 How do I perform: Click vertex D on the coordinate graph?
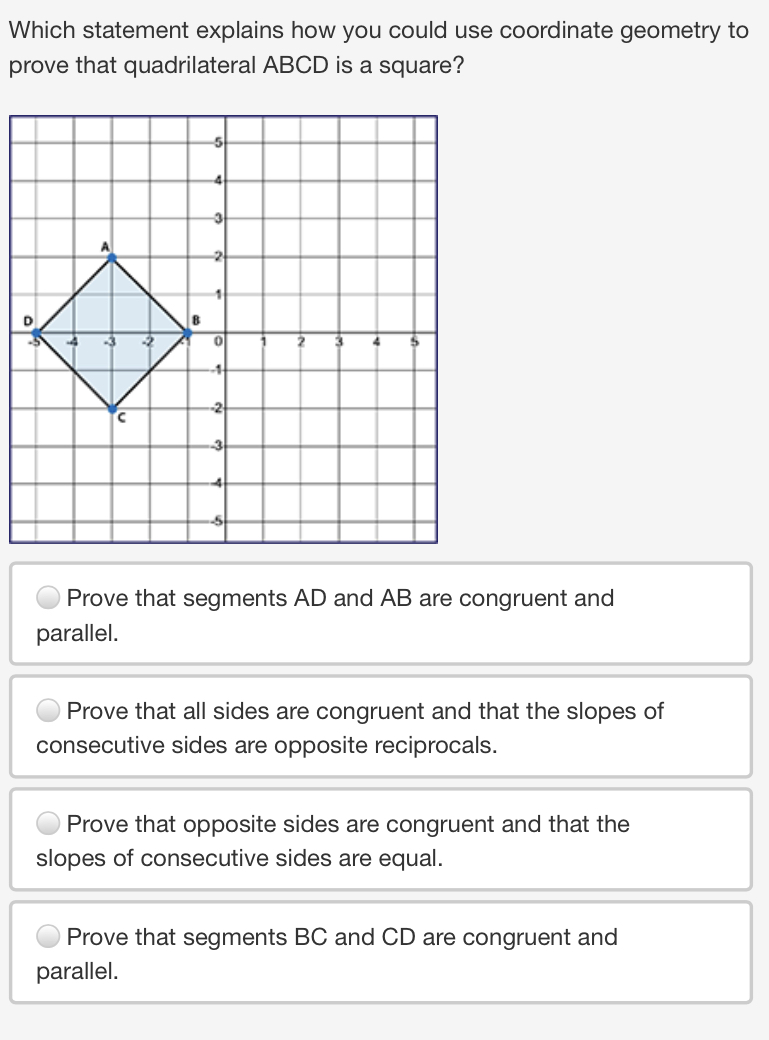[35, 332]
